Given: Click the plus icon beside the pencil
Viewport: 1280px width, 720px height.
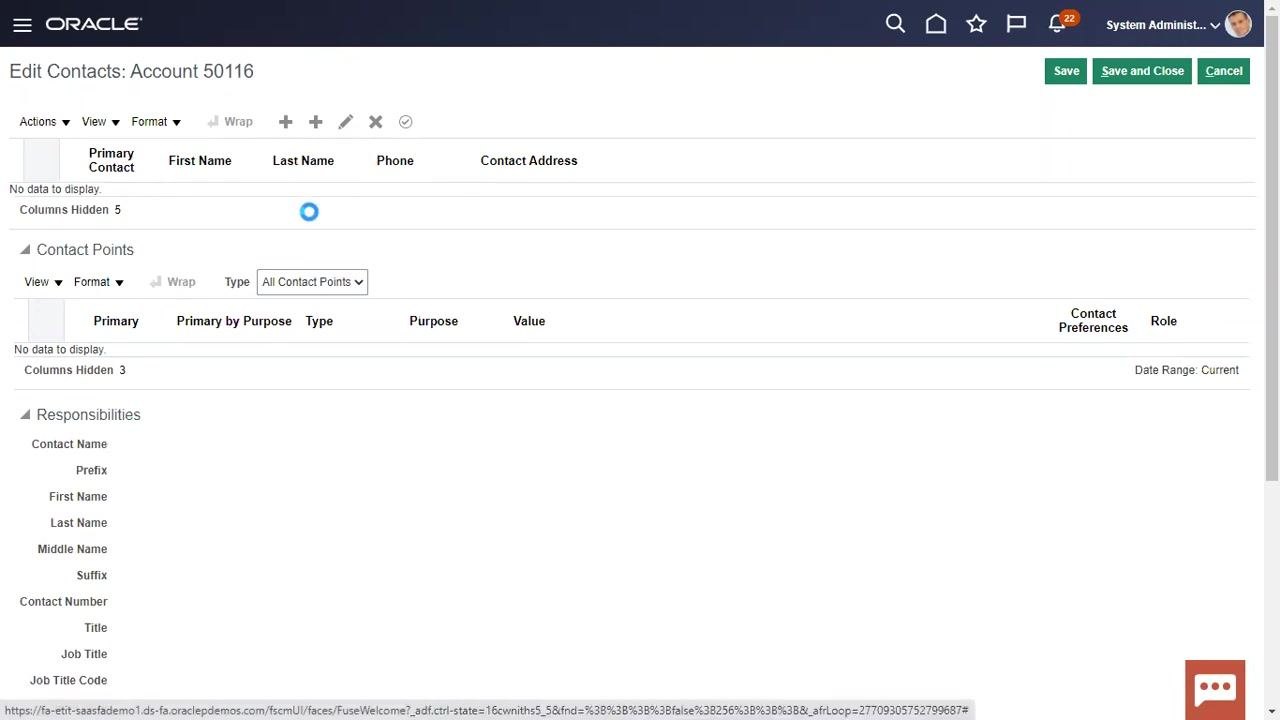Looking at the screenshot, I should click(x=315, y=122).
